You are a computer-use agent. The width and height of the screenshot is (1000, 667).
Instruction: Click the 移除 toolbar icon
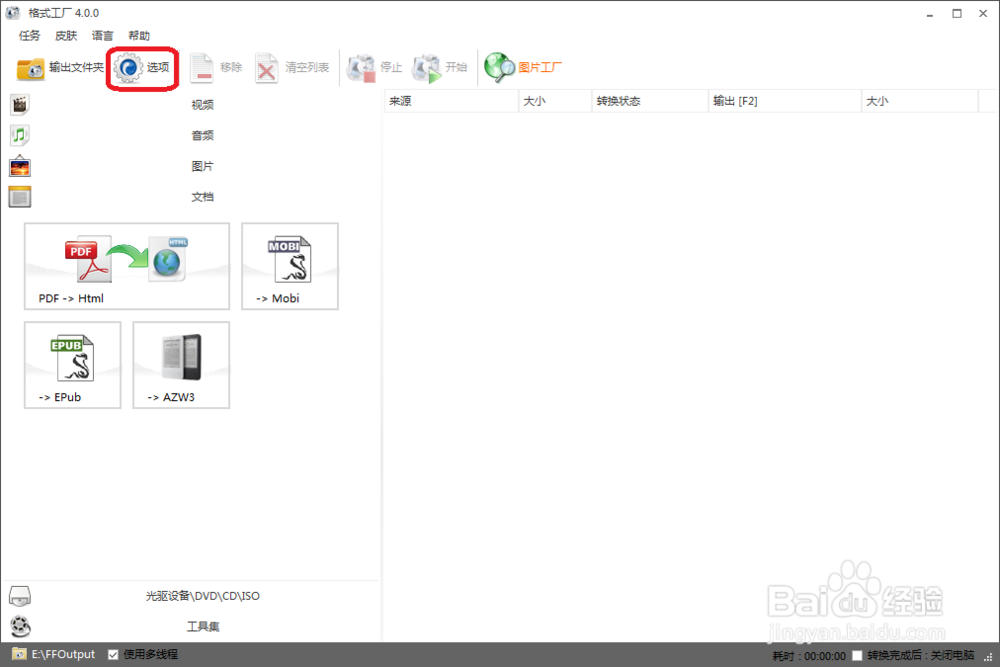(202, 68)
